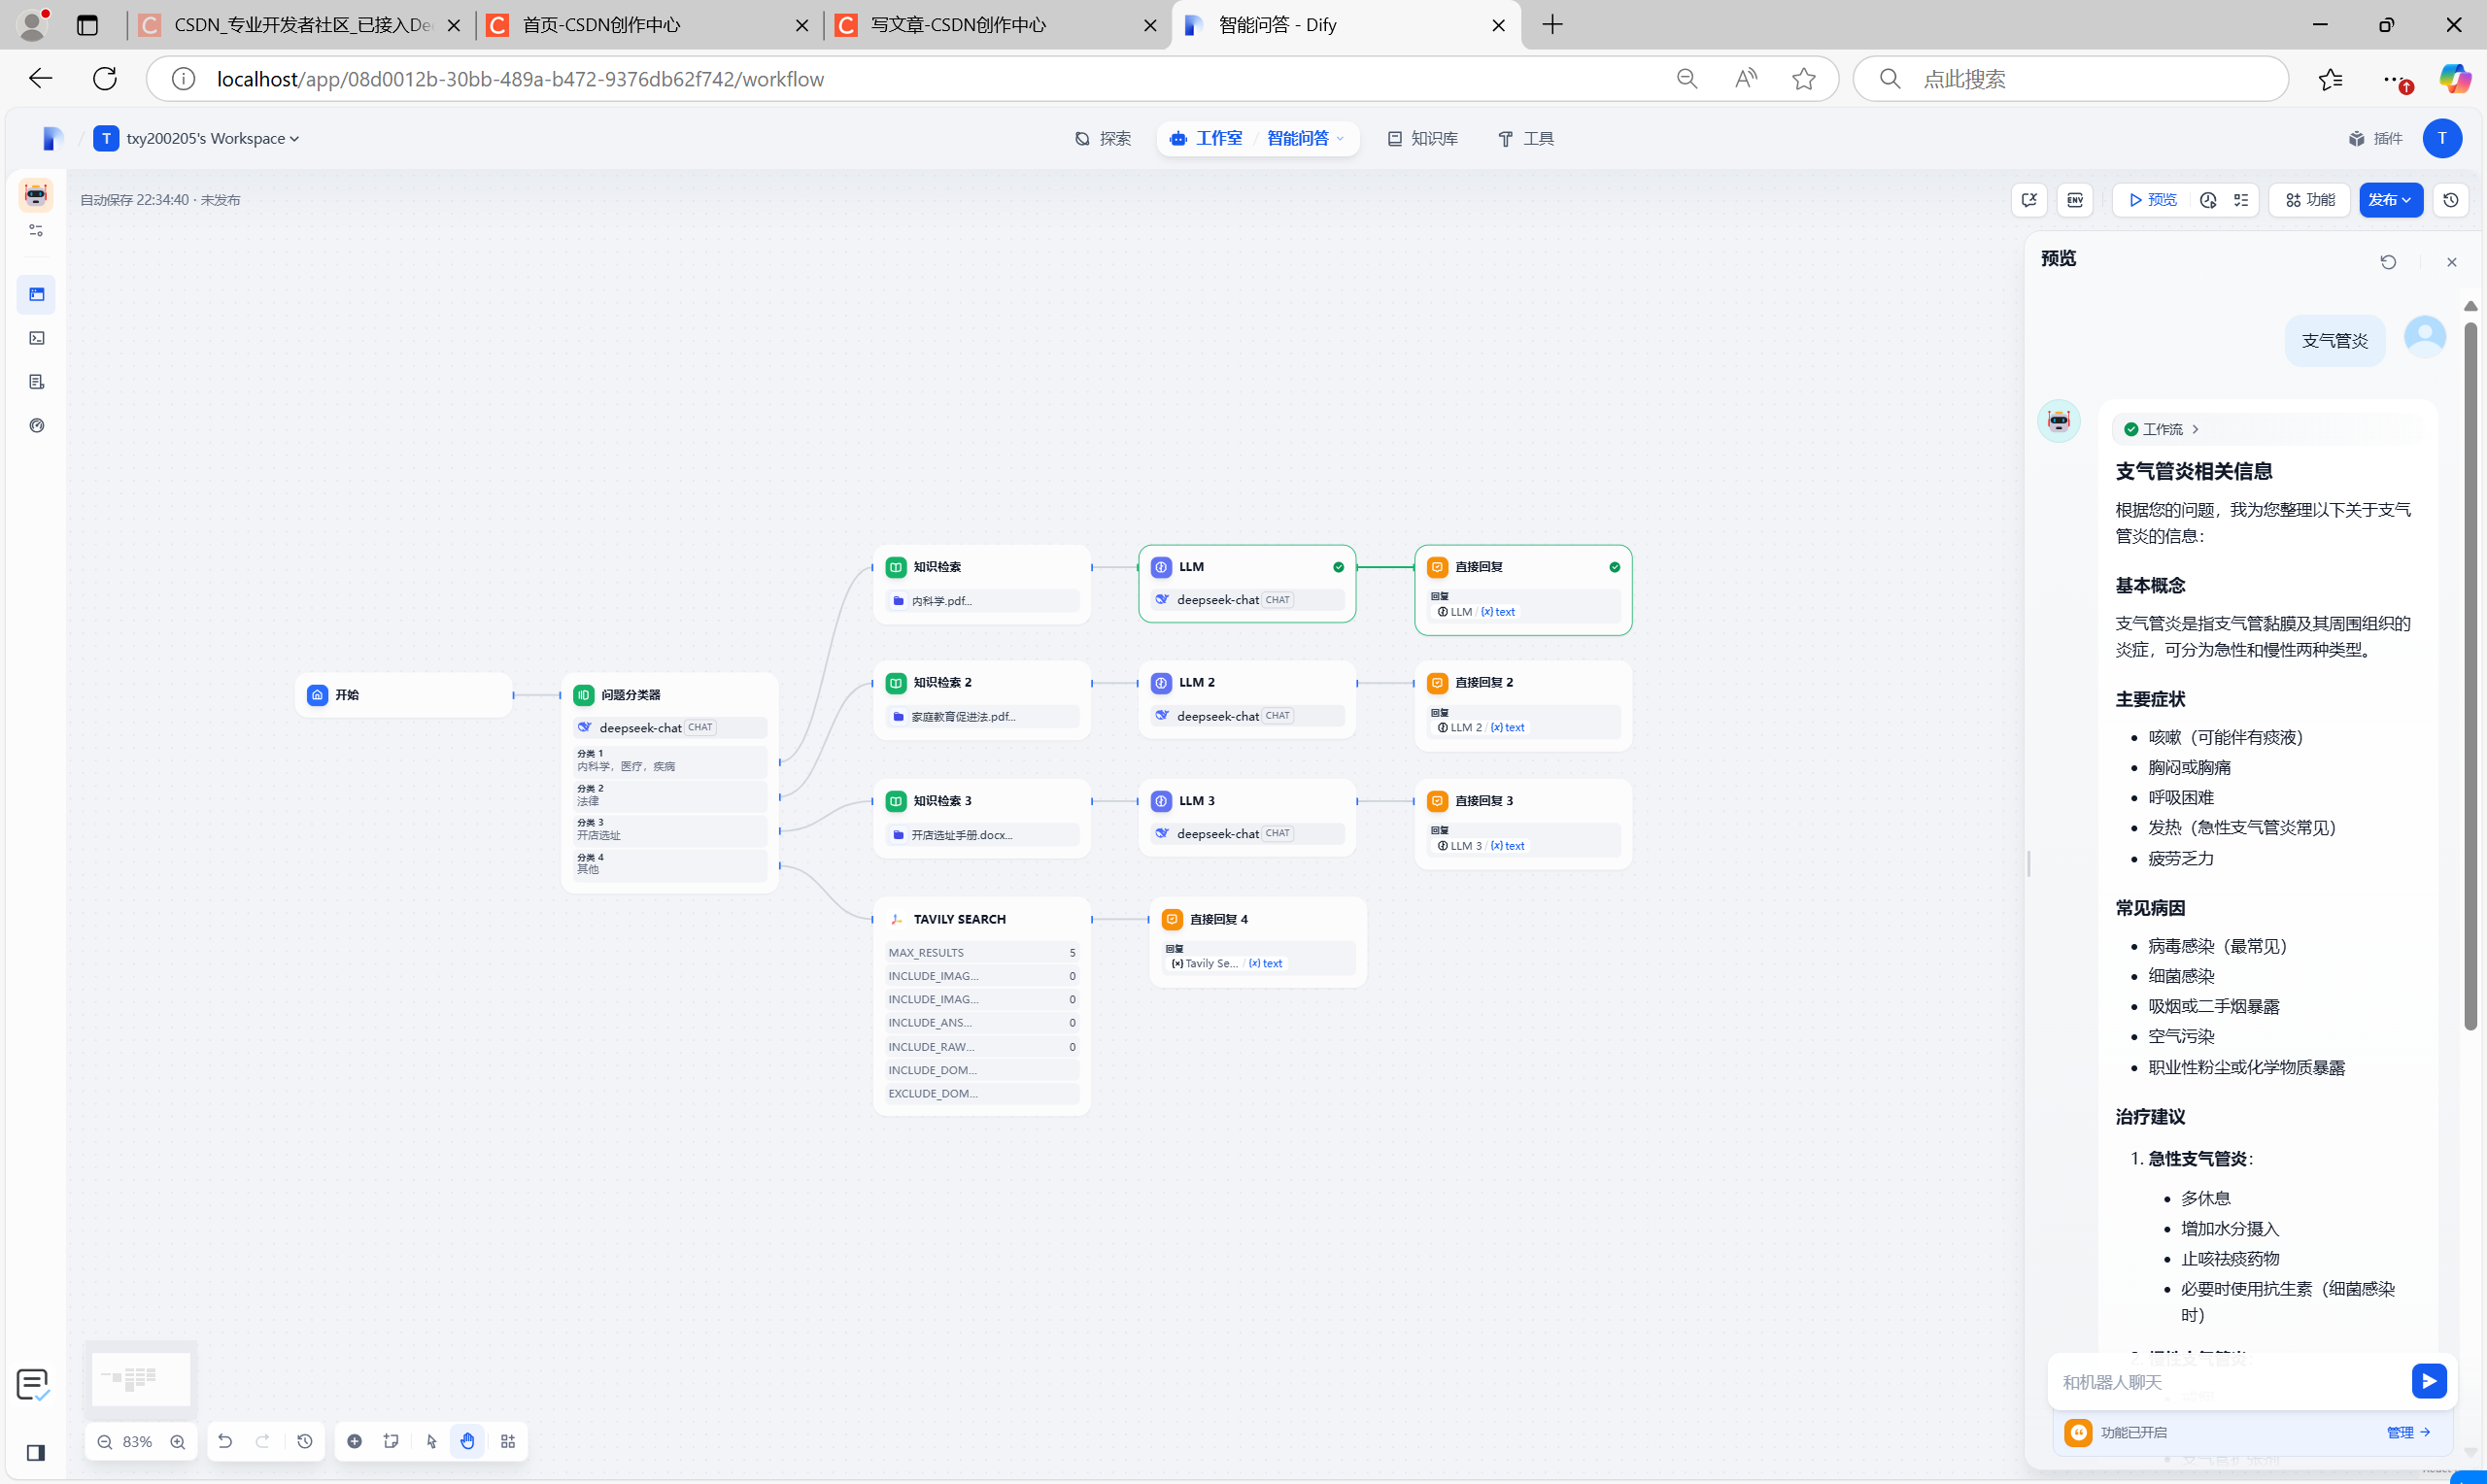Open the 探索 explore tab

coord(1103,139)
